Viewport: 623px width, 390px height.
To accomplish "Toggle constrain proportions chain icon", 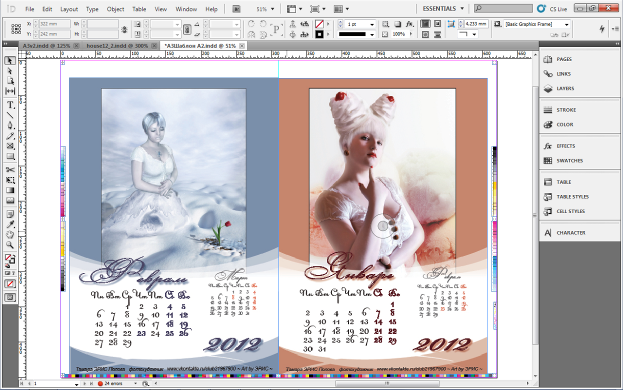I will [x=187, y=29].
